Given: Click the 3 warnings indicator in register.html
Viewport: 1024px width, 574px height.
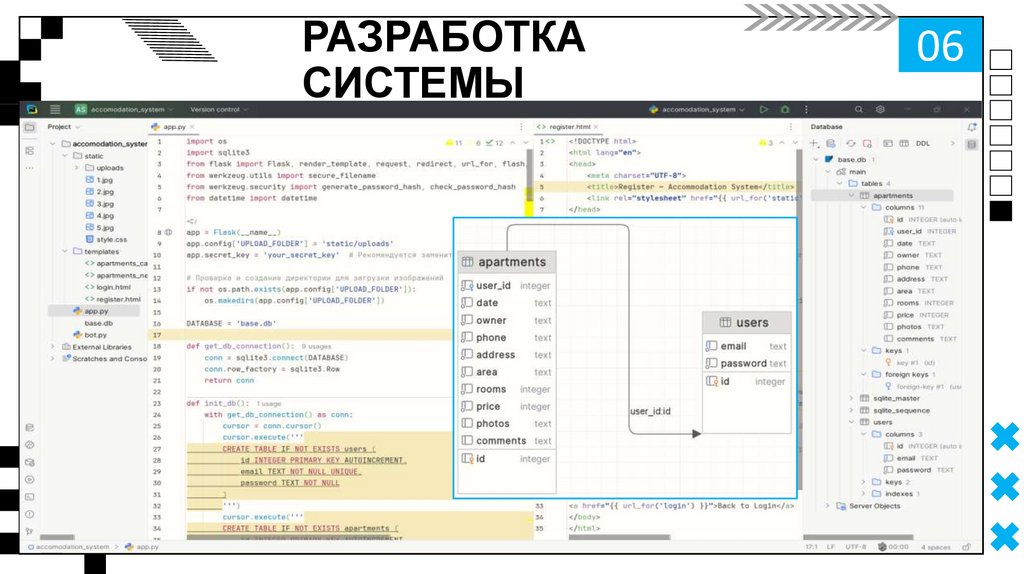Looking at the screenshot, I should pyautogui.click(x=766, y=143).
